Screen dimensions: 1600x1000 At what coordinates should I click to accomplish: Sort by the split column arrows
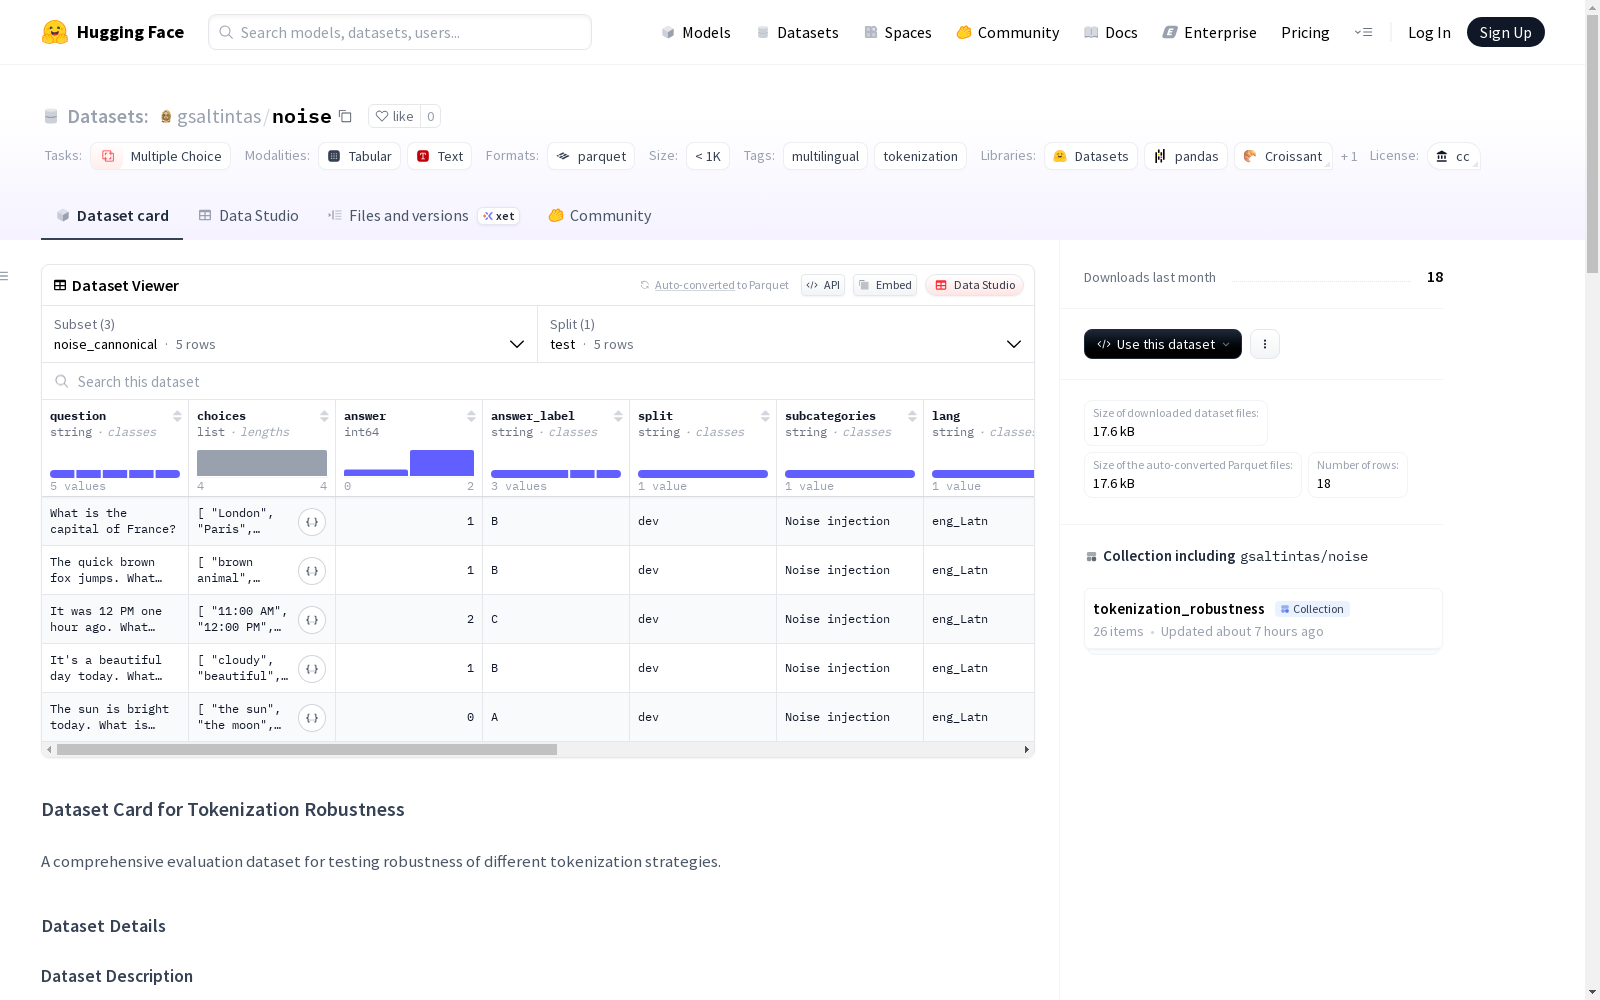(x=765, y=416)
